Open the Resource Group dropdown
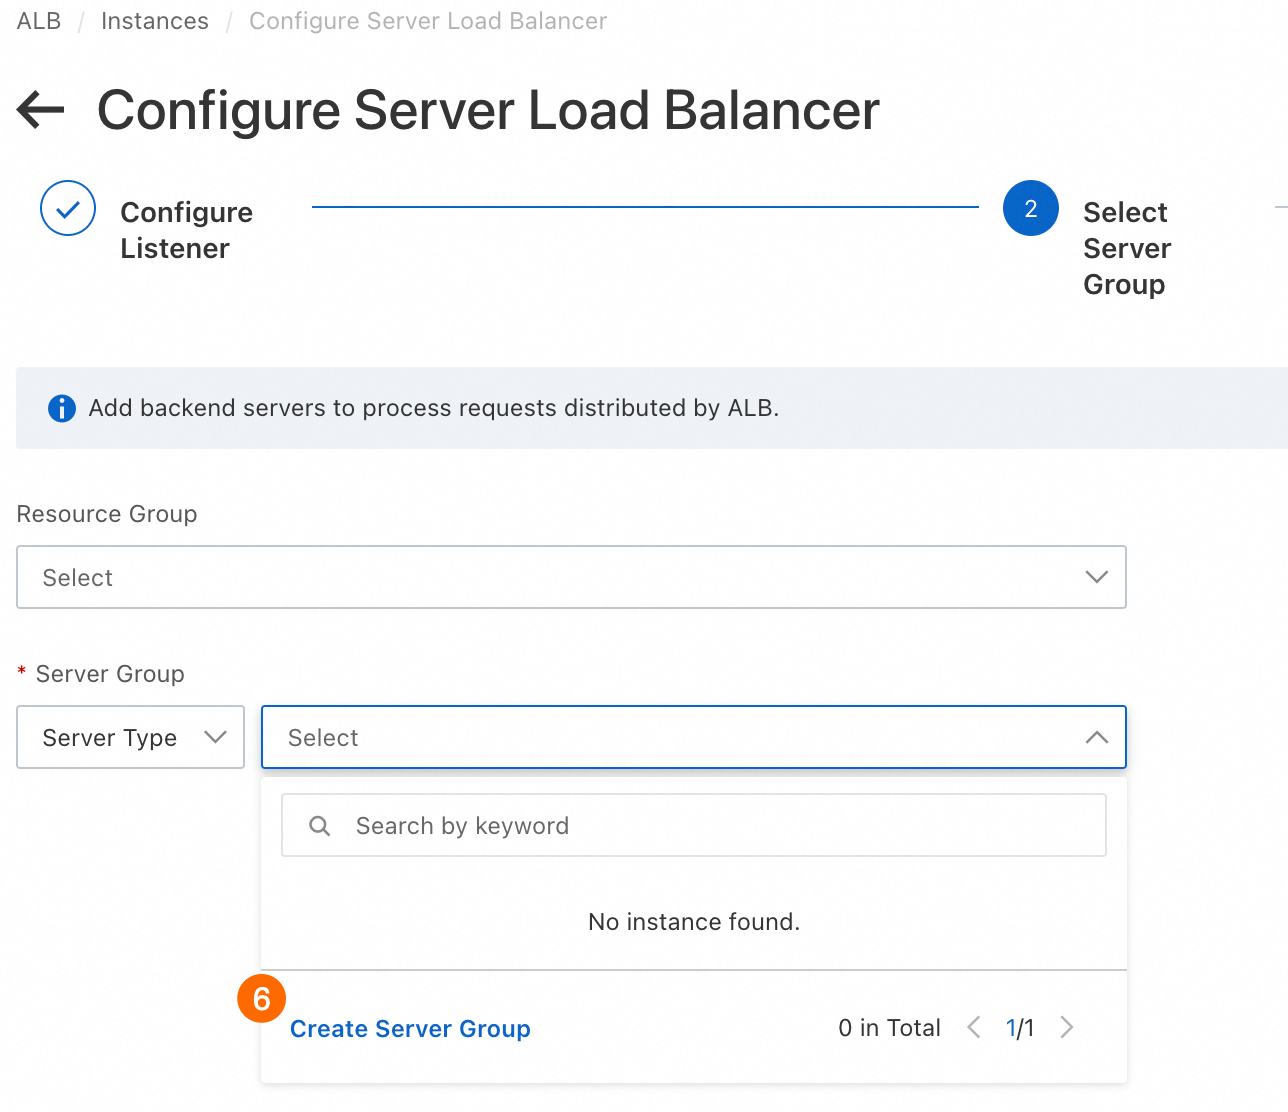 570,577
